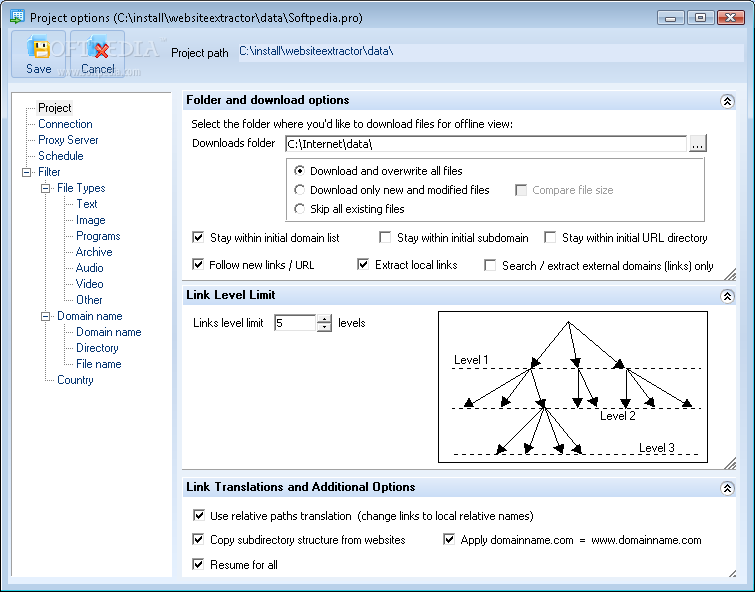Click the link levels diagram image
Viewport: 755px width, 592px height.
[573, 387]
